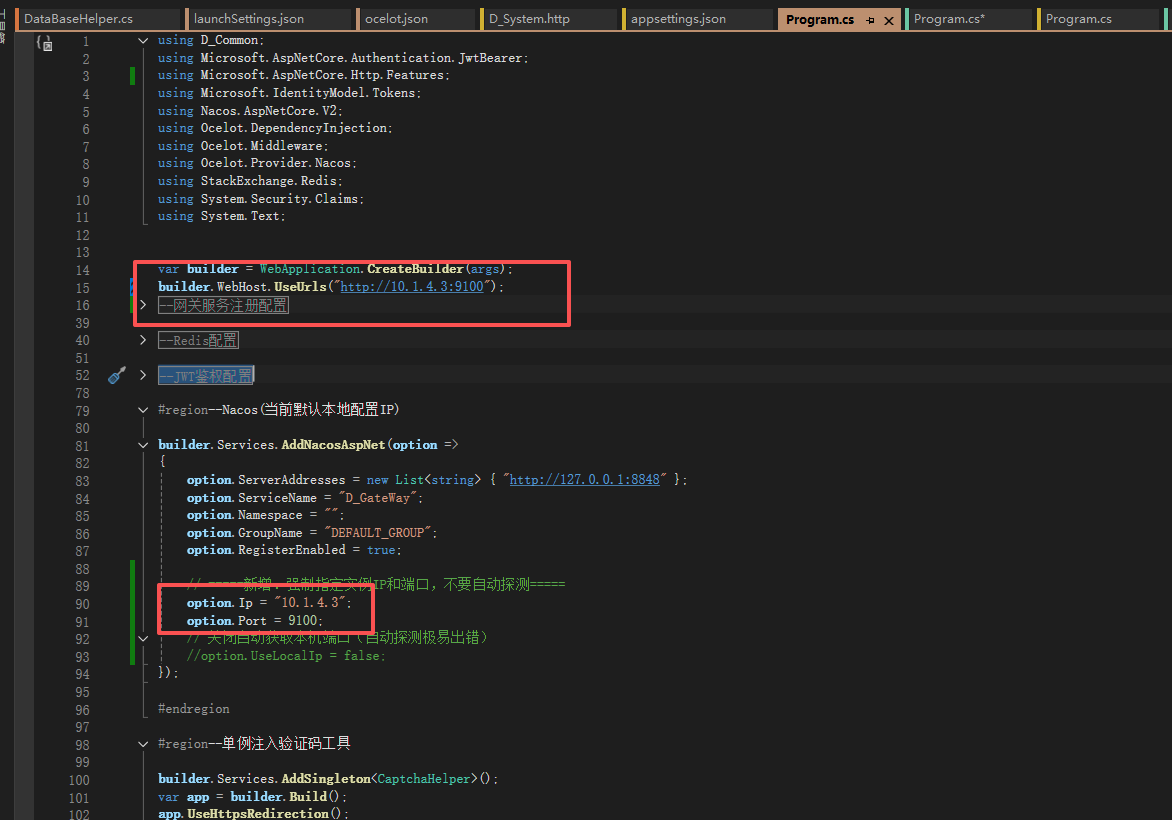Click 'CreateBuilder' on line 14
Screen dimensions: 1172x820
point(415,269)
